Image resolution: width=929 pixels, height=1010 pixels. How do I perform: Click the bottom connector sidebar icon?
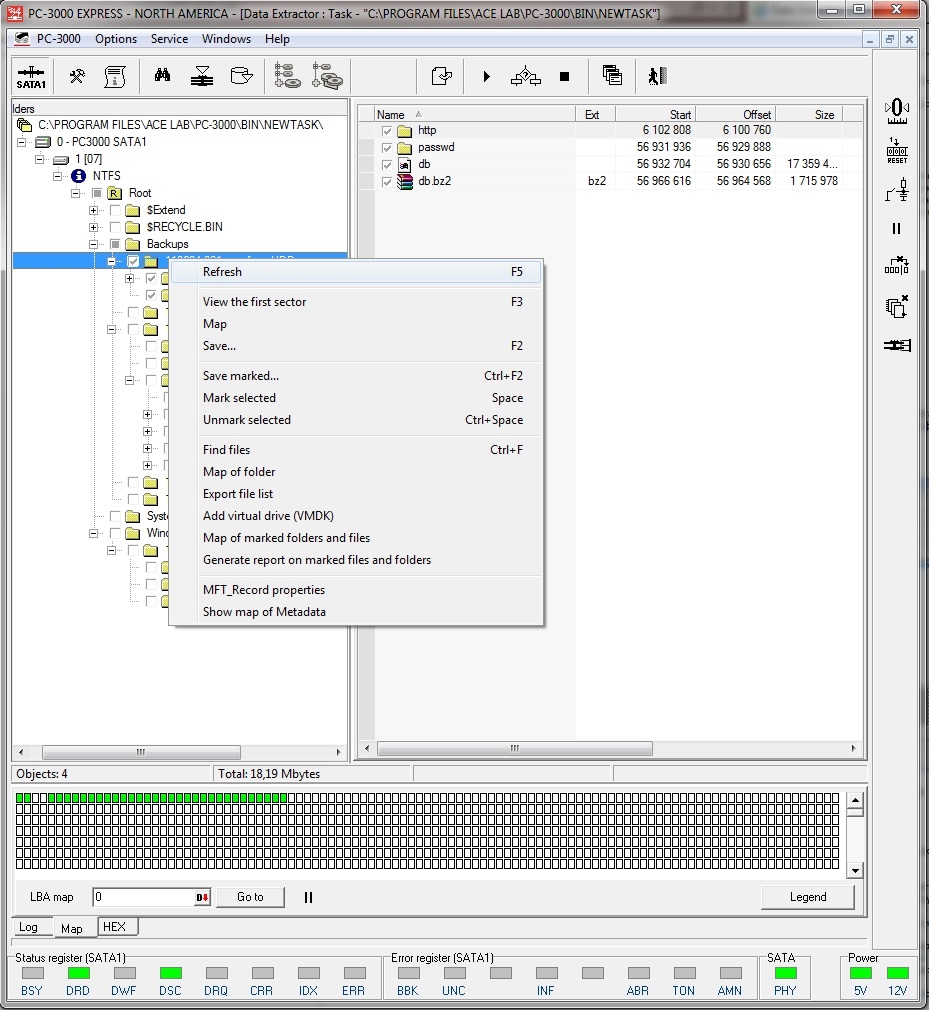tap(897, 346)
